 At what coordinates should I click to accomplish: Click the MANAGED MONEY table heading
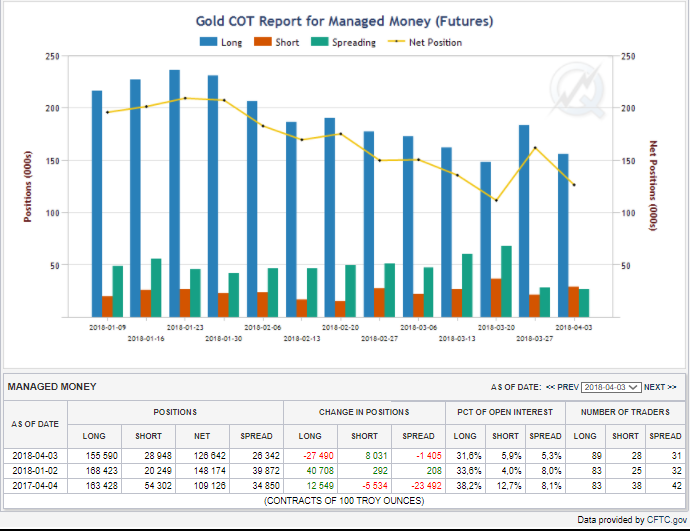52,387
